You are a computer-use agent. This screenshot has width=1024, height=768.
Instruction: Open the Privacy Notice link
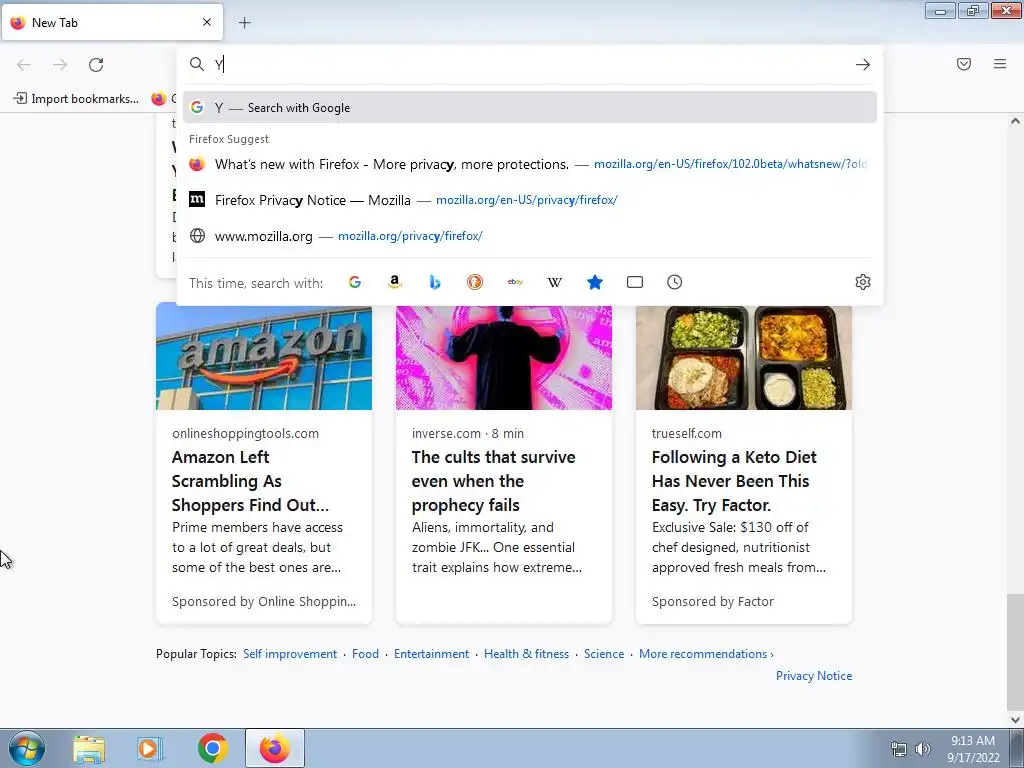pos(814,676)
